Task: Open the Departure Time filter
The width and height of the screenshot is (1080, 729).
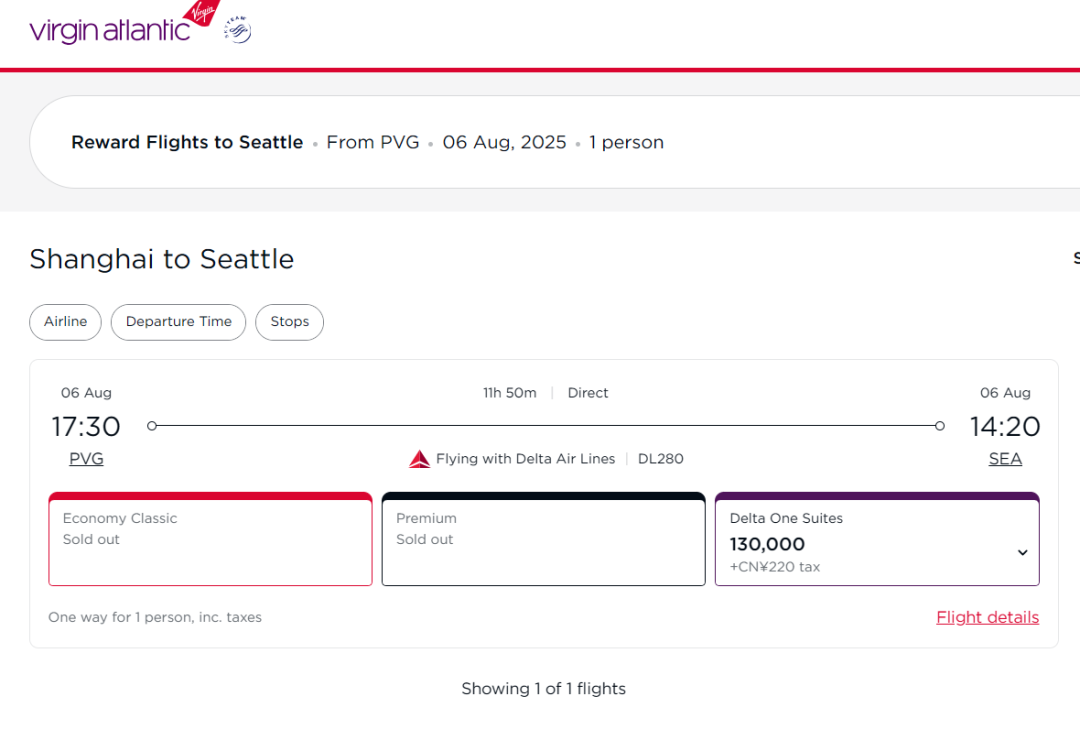Action: coord(179,322)
